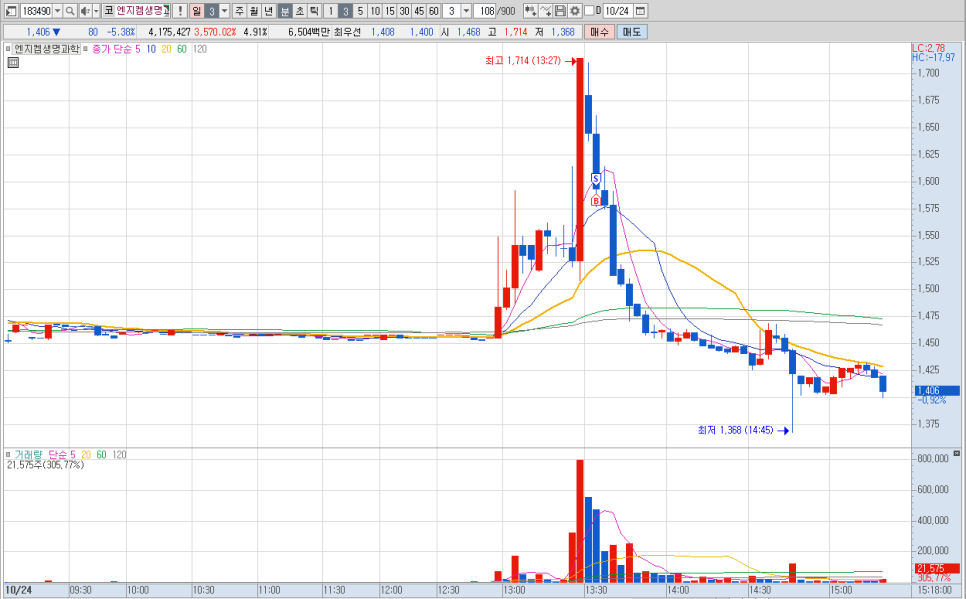Click the green 60 moving average color label
The width and height of the screenshot is (966, 599).
182,49
